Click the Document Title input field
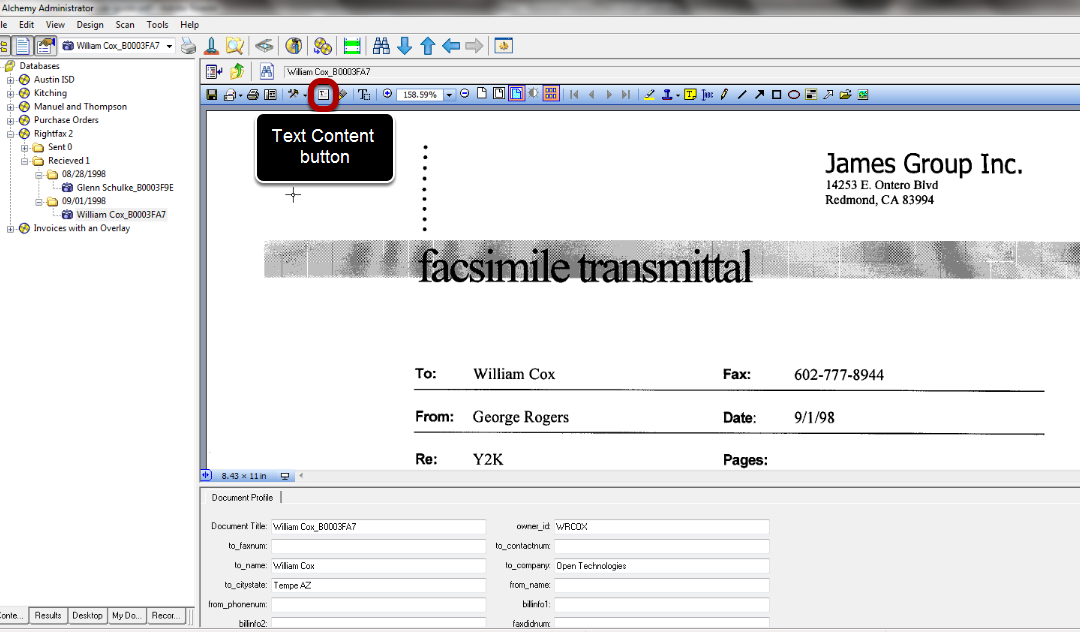Image resolution: width=1080 pixels, height=632 pixels. click(378, 527)
